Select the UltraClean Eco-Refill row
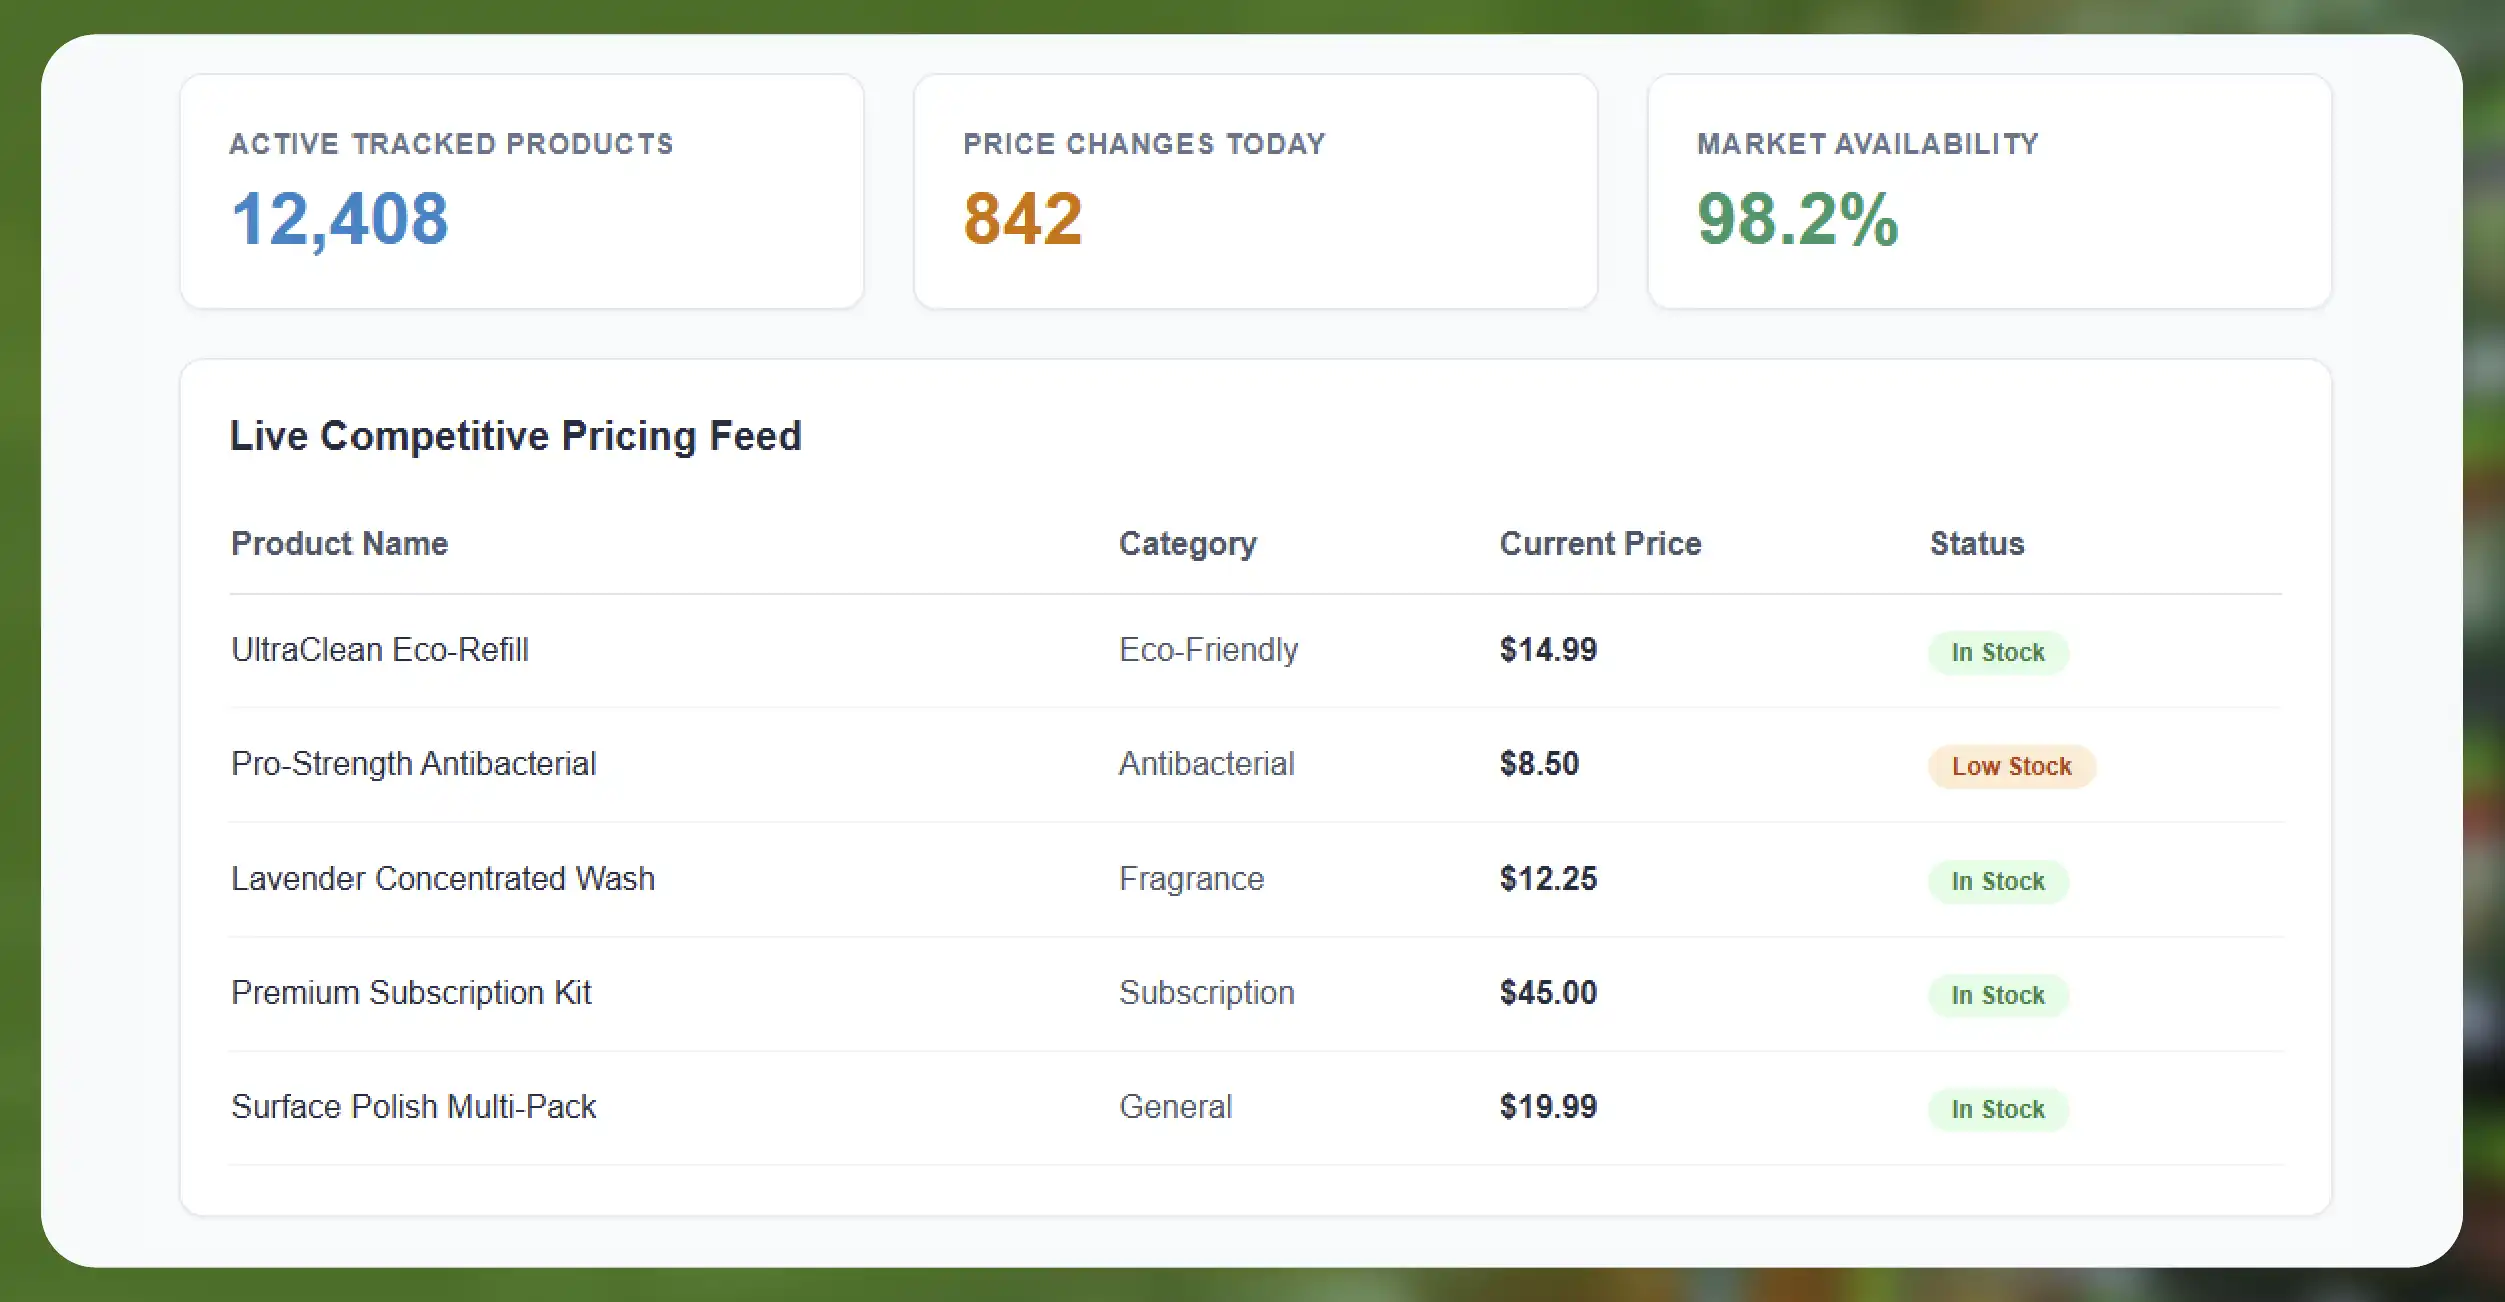This screenshot has height=1302, width=2505. (x=1256, y=651)
